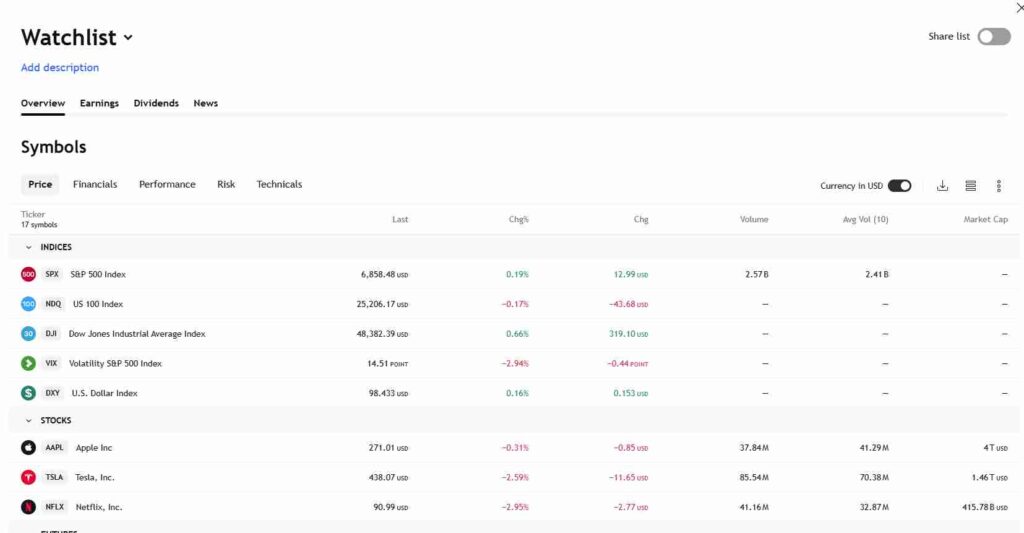The image size is (1024, 533).
Task: Switch to the Dividends tab
Action: pos(156,103)
